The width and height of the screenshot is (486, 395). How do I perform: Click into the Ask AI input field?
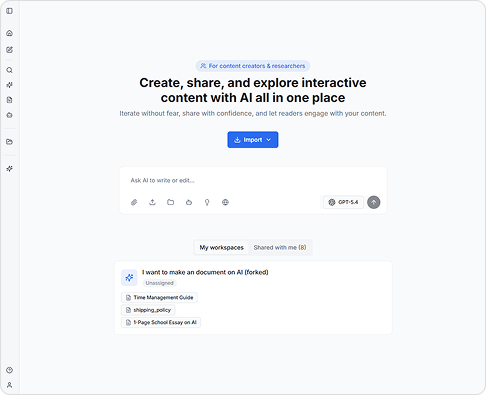253,180
